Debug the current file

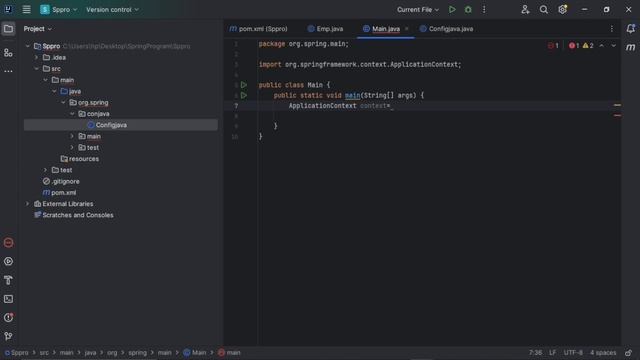tap(468, 9)
